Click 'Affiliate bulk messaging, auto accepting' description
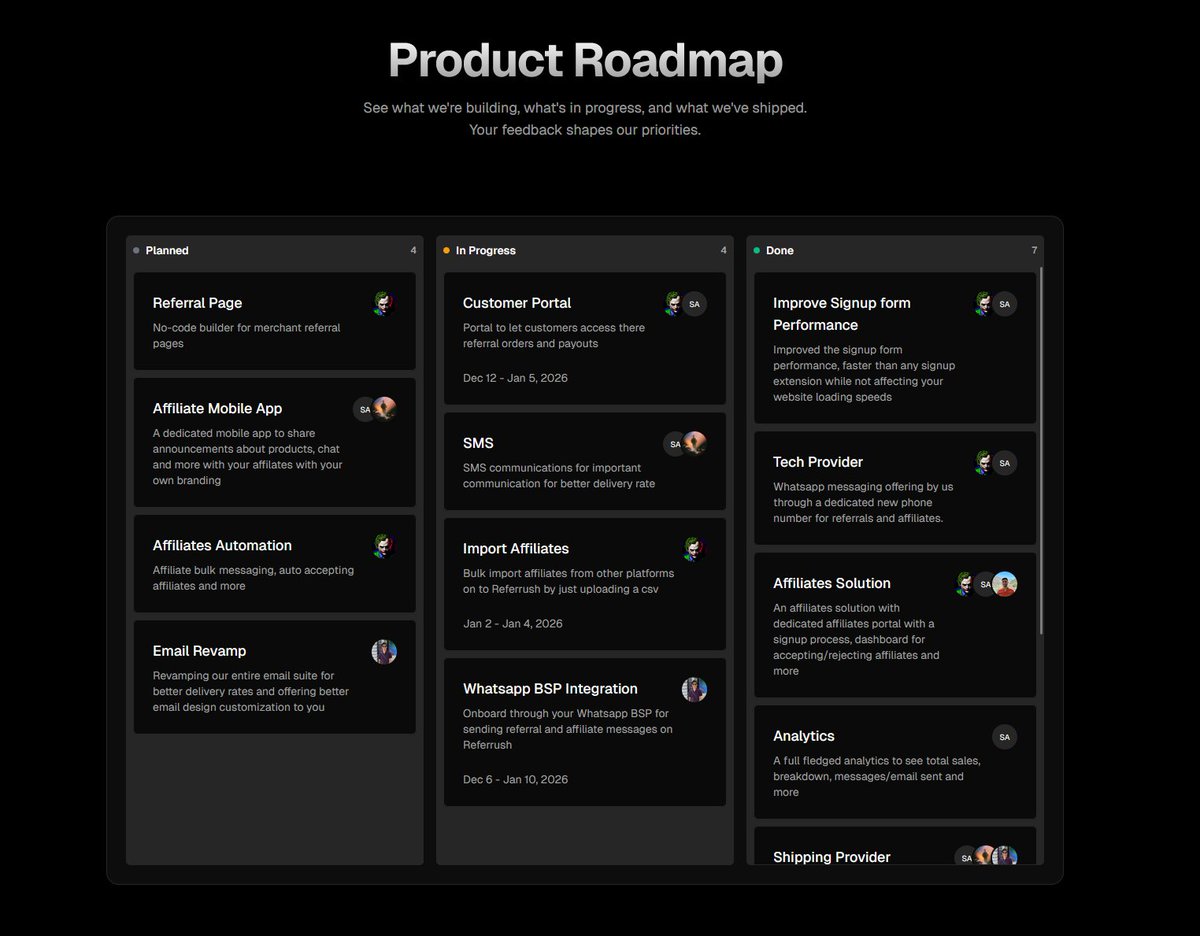 pyautogui.click(x=253, y=578)
